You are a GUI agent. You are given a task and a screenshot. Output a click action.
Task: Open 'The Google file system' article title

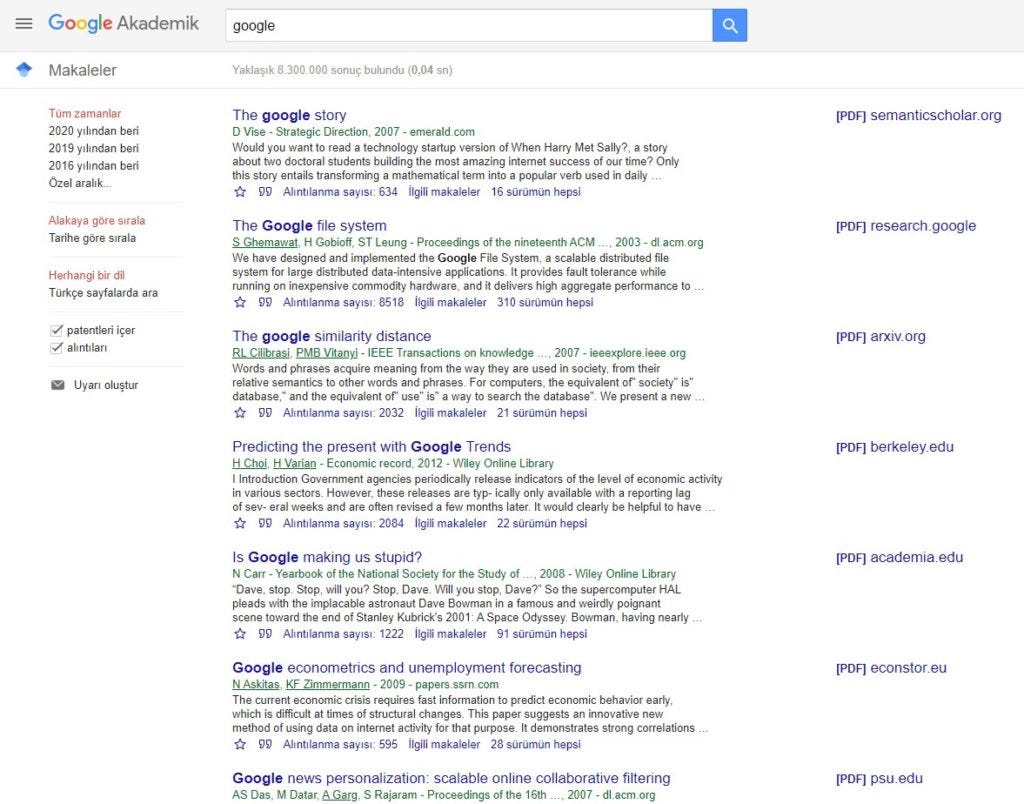310,225
